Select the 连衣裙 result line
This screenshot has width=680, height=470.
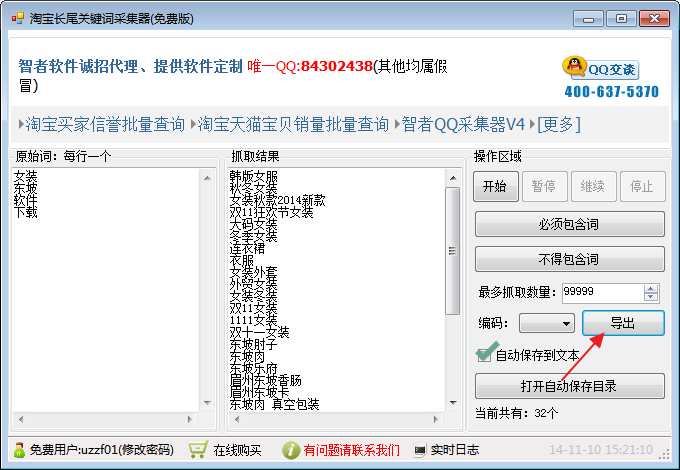pos(247,248)
